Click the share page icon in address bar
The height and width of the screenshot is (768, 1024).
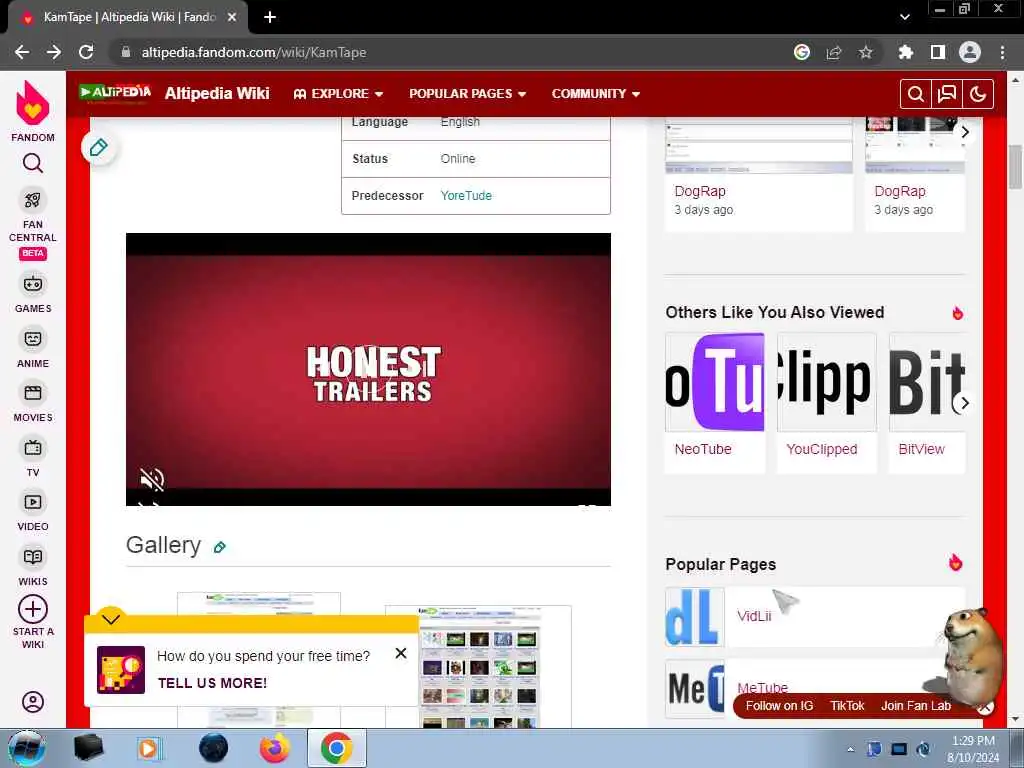coord(834,52)
